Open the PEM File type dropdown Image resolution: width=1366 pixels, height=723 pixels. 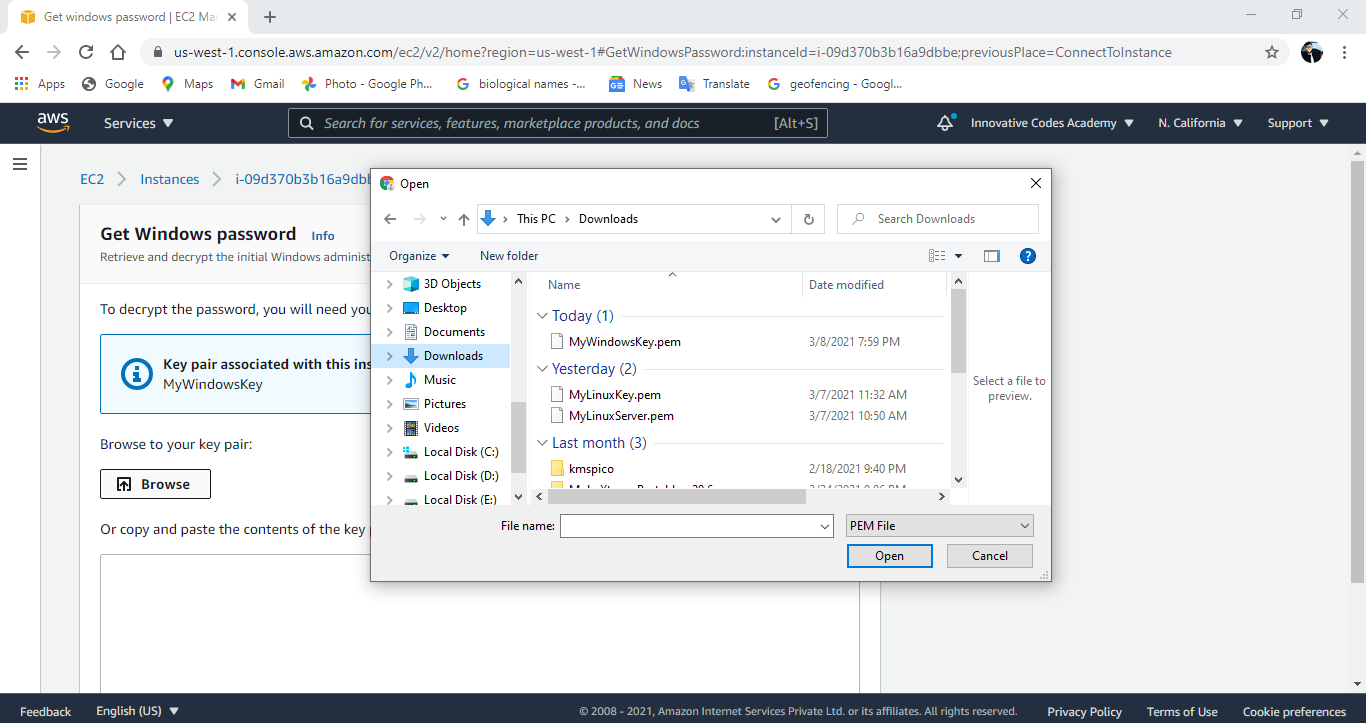point(939,526)
